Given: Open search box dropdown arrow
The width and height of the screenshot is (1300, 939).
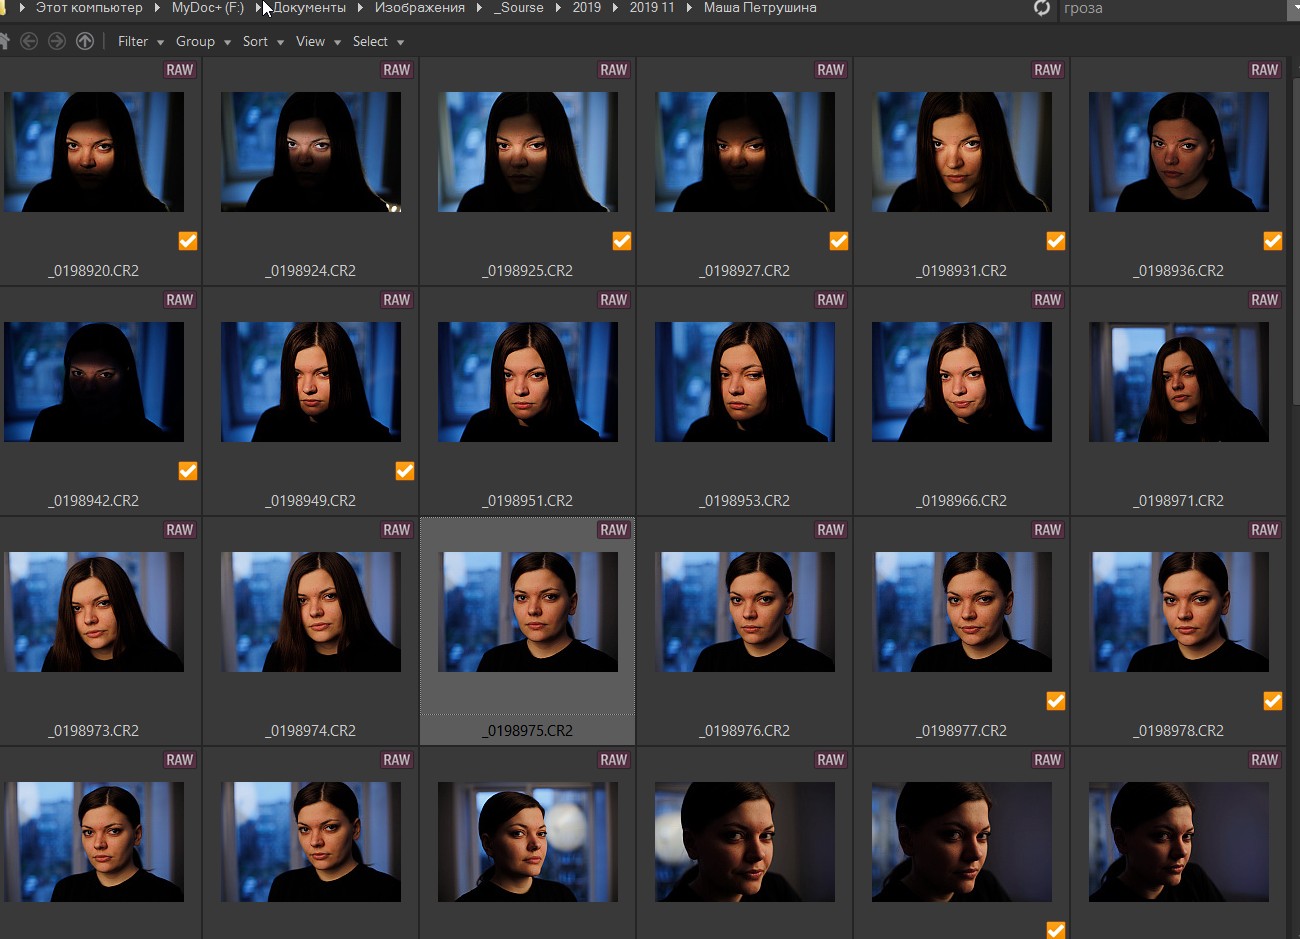Looking at the screenshot, I should pos(1294,8).
